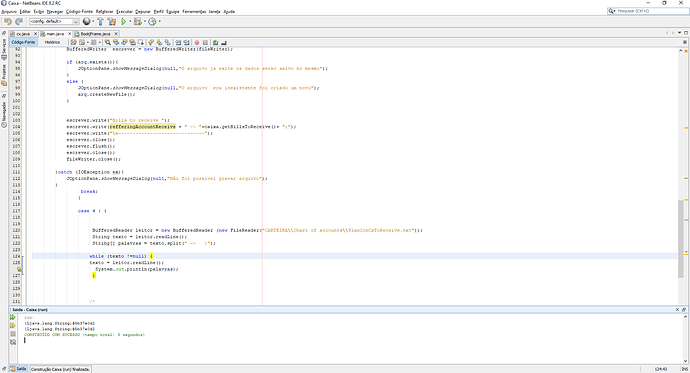Open the Depurar menu
The height and width of the screenshot is (373, 690).
[143, 11]
